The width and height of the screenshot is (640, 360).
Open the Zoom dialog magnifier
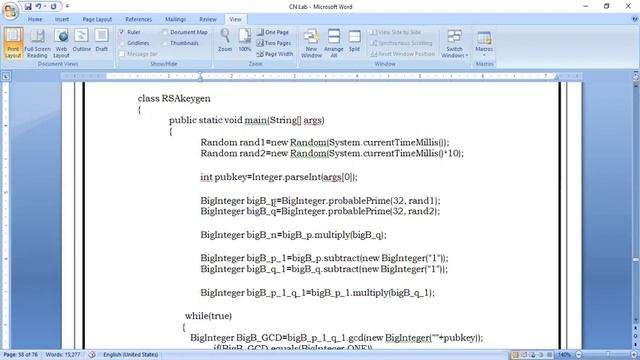(225, 40)
